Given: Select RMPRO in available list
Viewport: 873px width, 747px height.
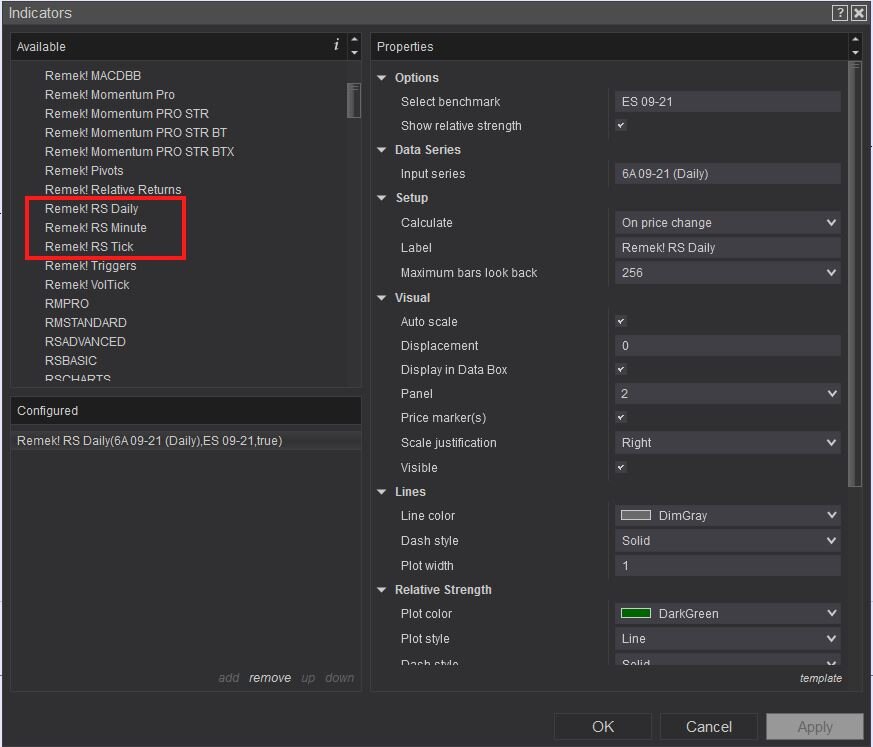Looking at the screenshot, I should [67, 303].
